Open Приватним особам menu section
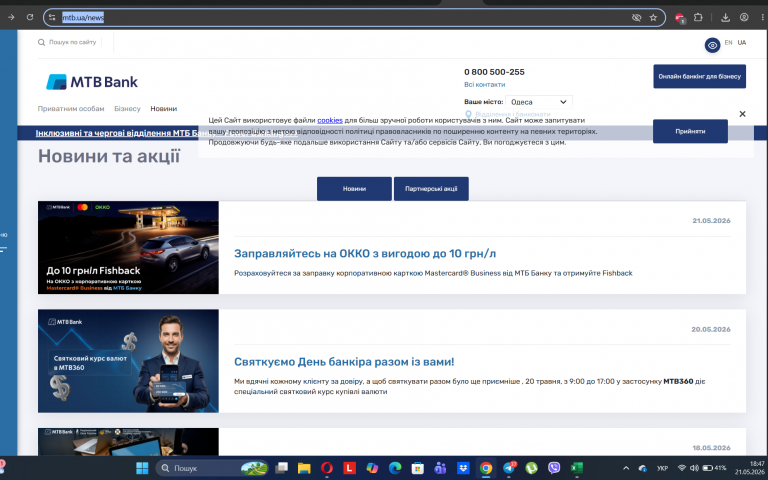The image size is (768, 480). point(71,109)
